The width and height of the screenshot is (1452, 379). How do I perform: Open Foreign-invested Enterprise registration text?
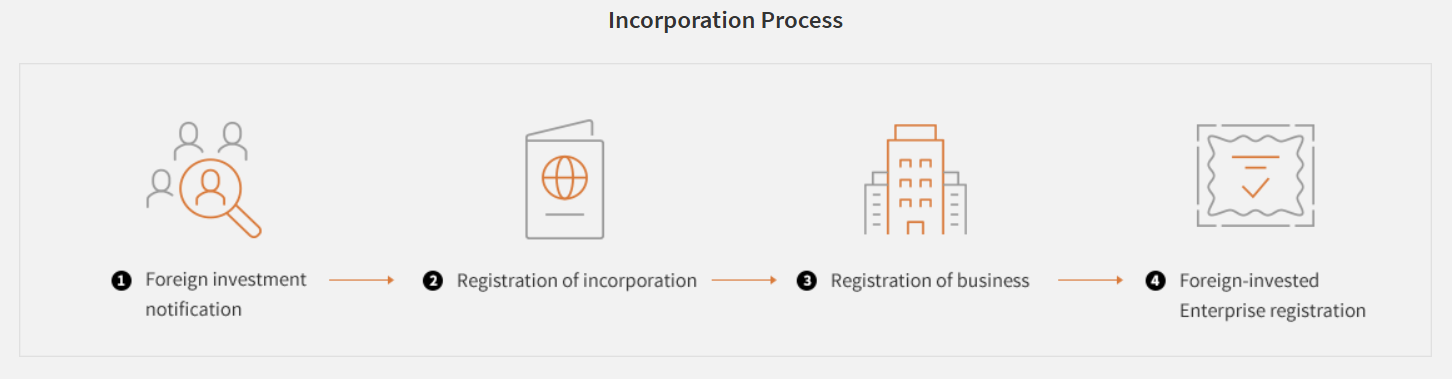tap(1272, 295)
